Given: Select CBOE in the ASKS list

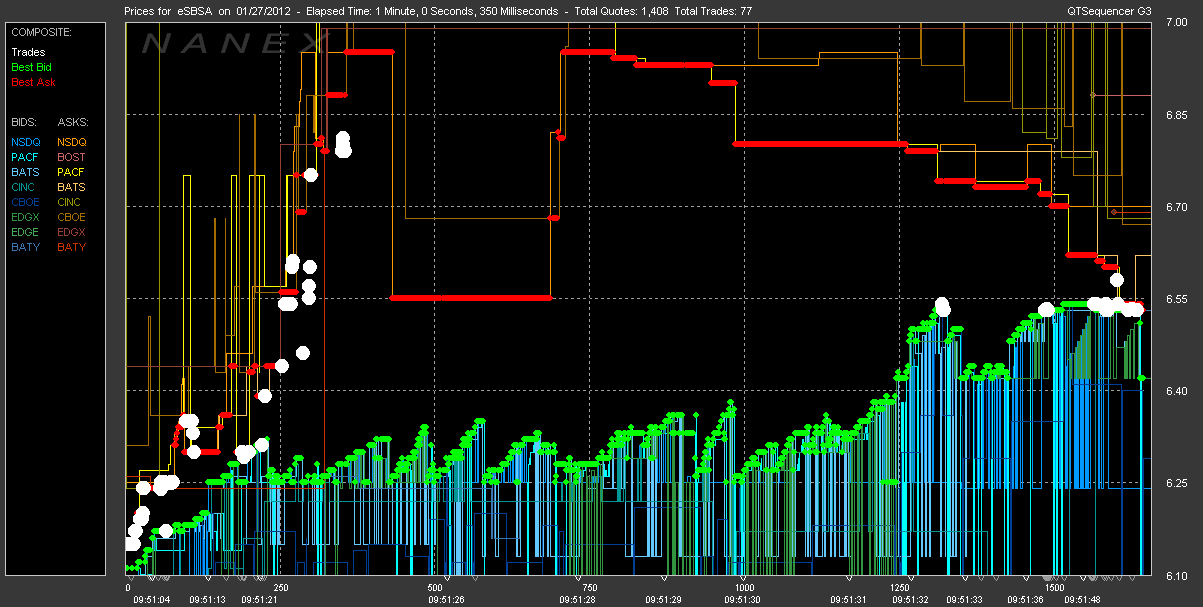Looking at the screenshot, I should point(72,216).
